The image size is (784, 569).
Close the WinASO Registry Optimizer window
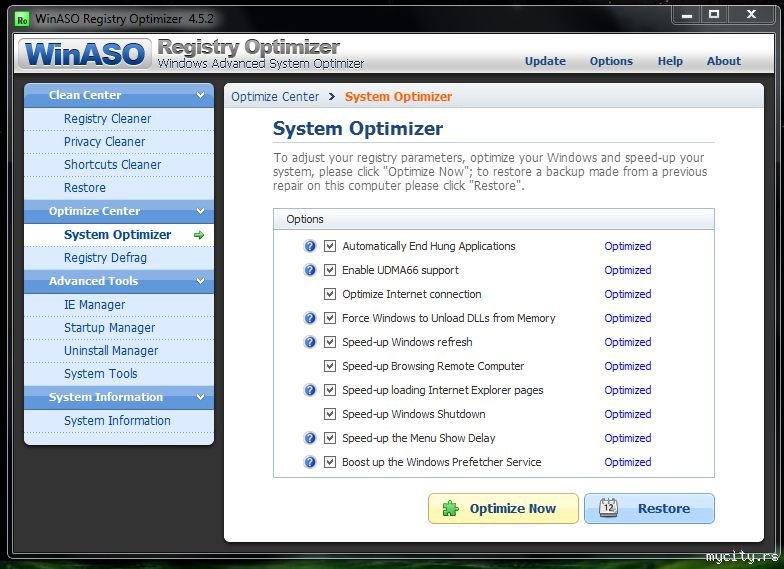tap(752, 15)
